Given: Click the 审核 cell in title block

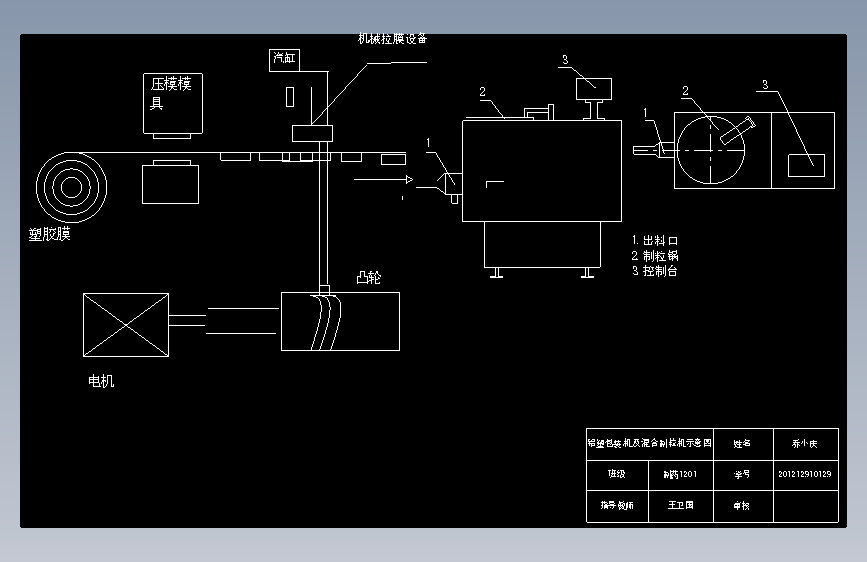Looking at the screenshot, I should (743, 506).
